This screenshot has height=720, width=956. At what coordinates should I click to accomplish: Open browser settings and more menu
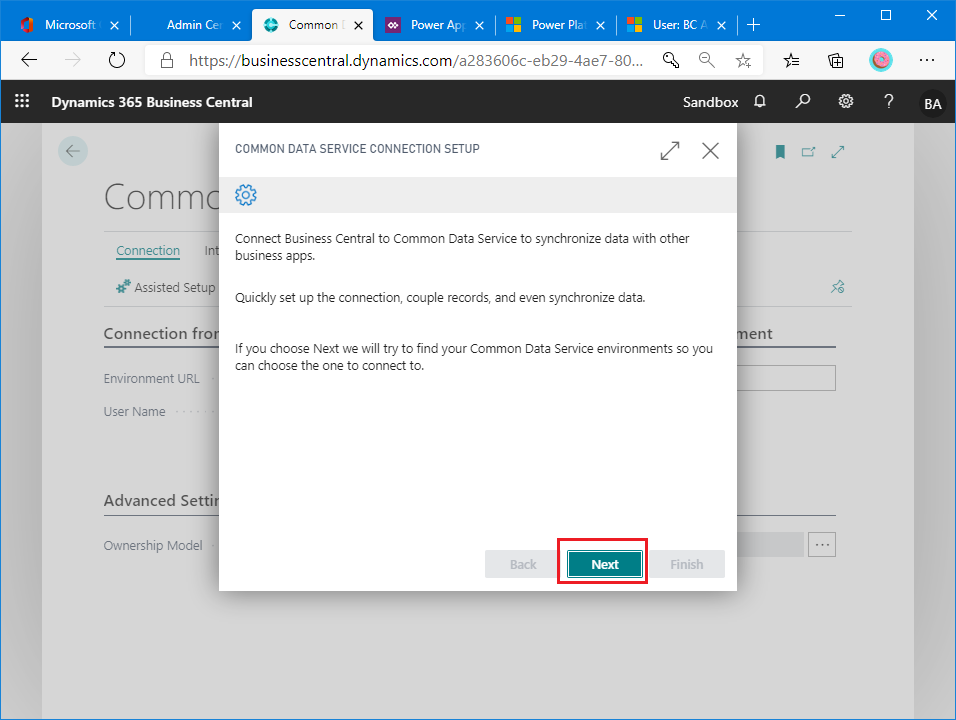927,60
